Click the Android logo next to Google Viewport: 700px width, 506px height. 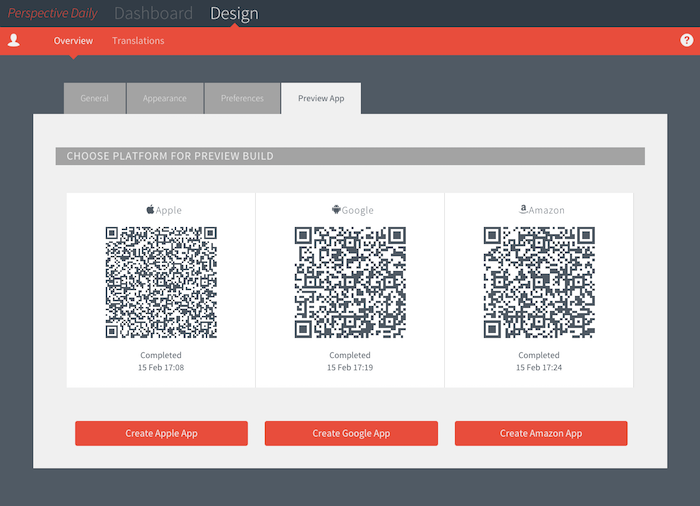pos(336,209)
